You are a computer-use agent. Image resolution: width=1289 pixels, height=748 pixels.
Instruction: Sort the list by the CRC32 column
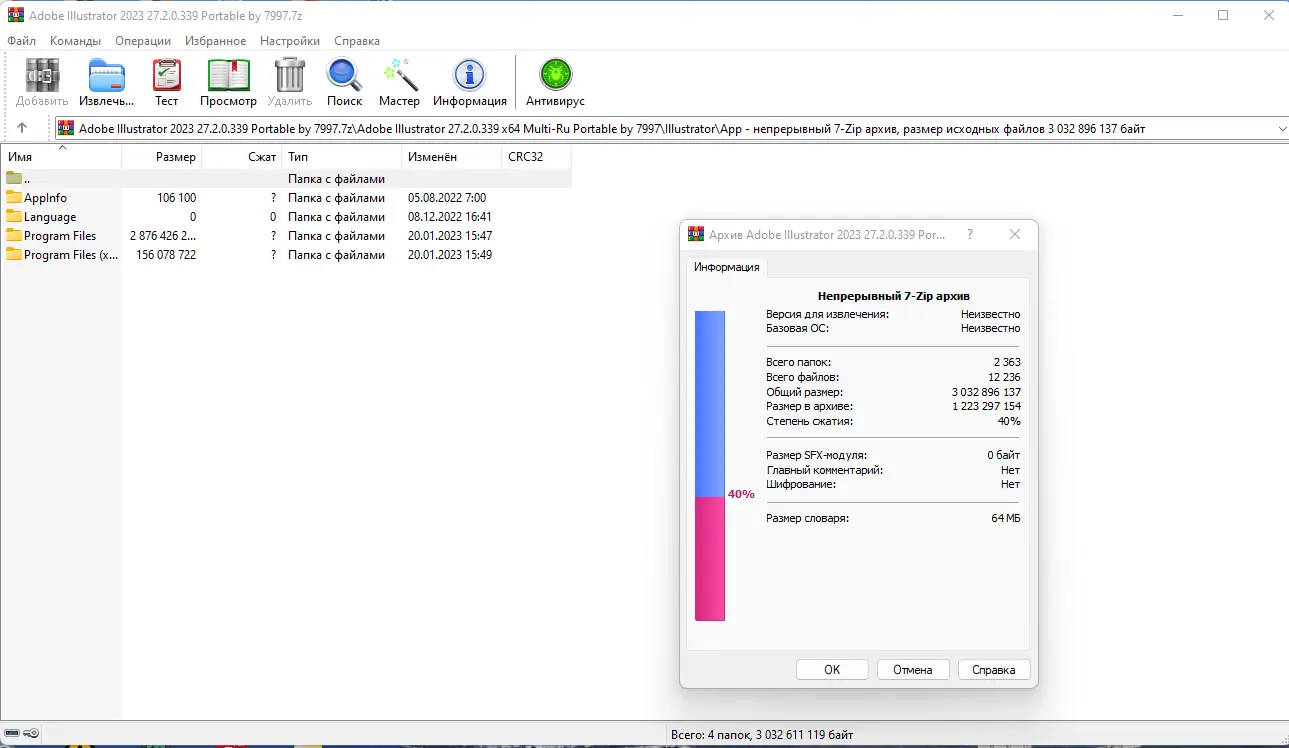(536, 157)
